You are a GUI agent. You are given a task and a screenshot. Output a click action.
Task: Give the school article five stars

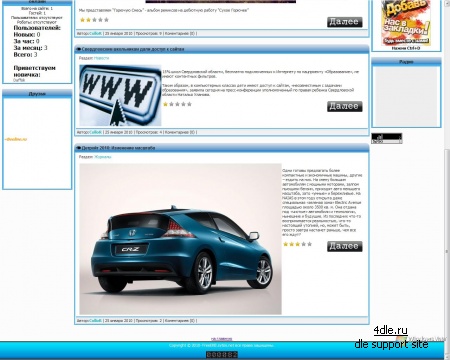pos(189,104)
